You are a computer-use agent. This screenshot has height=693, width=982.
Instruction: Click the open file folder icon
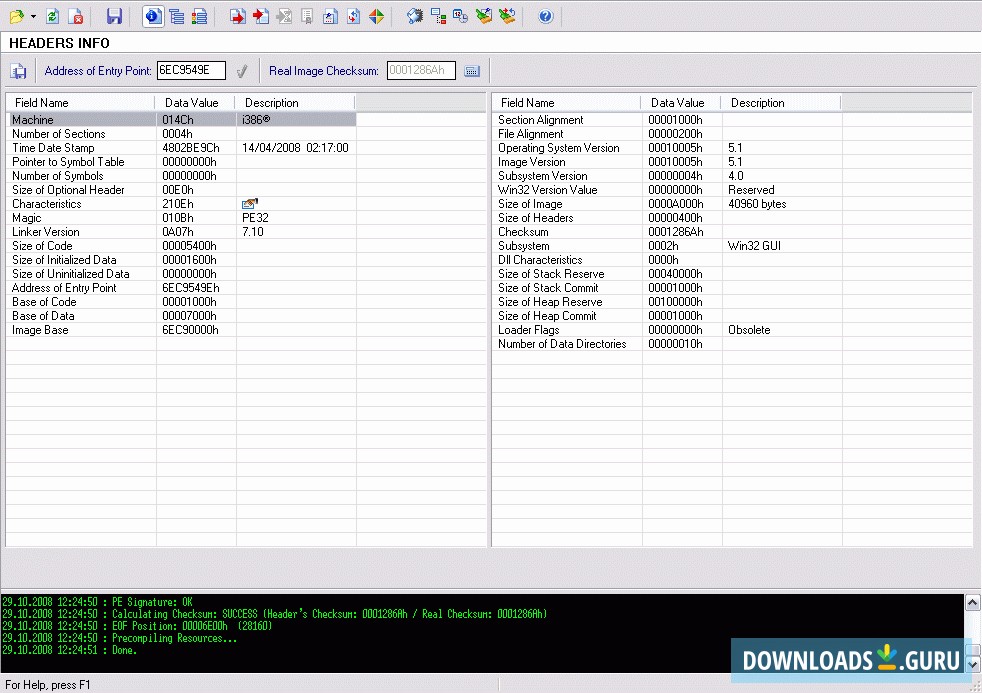(x=16, y=16)
